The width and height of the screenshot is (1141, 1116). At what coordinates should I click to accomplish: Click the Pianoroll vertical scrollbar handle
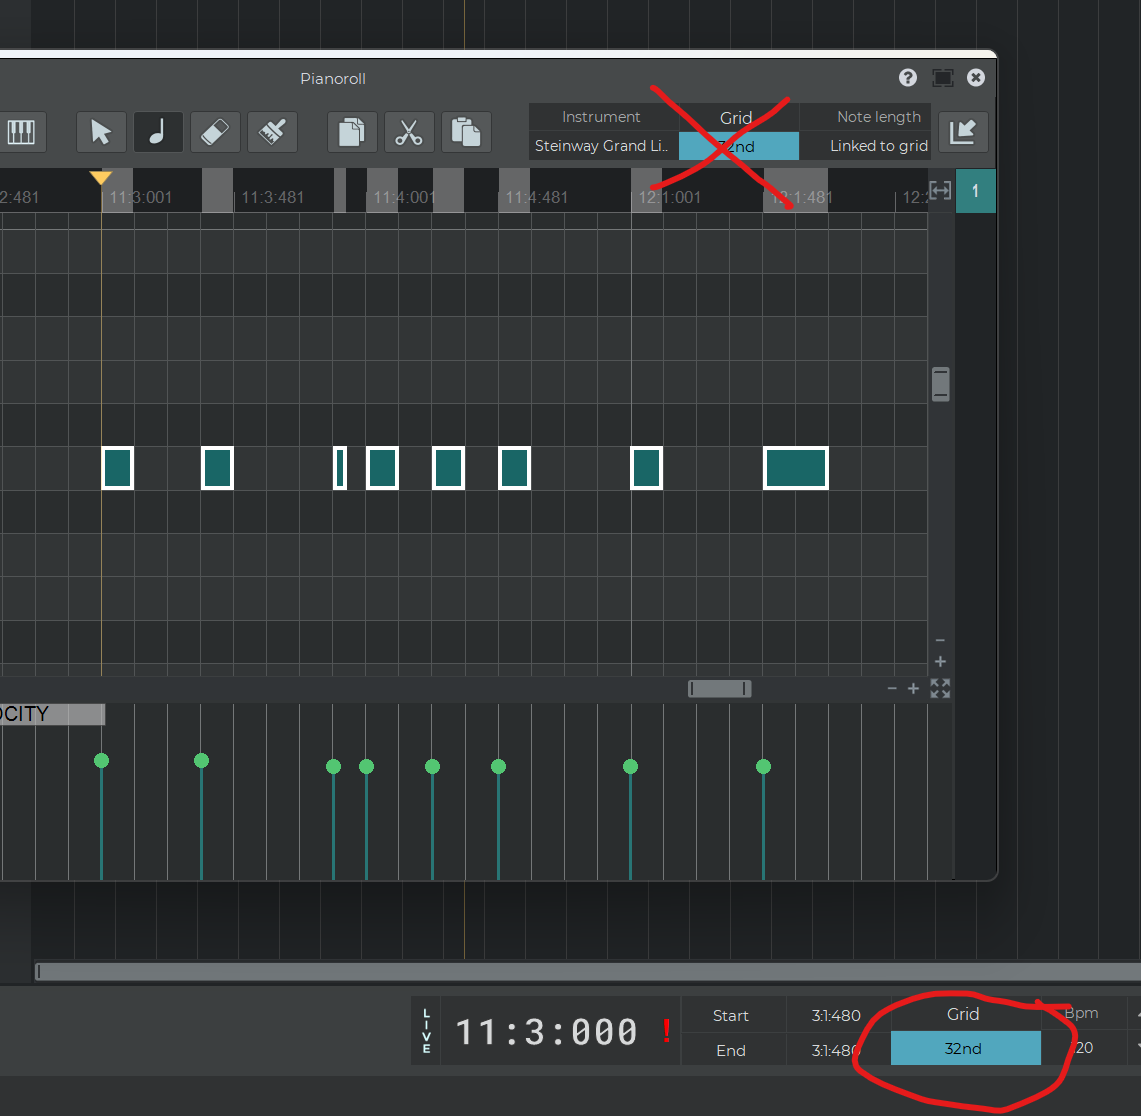tap(940, 384)
